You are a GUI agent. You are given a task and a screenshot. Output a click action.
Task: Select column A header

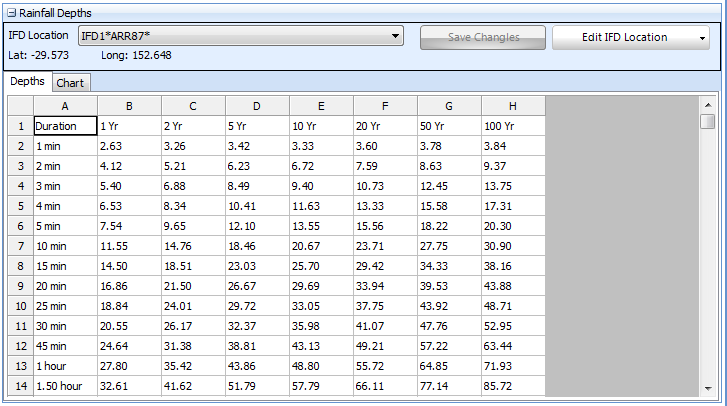65,106
